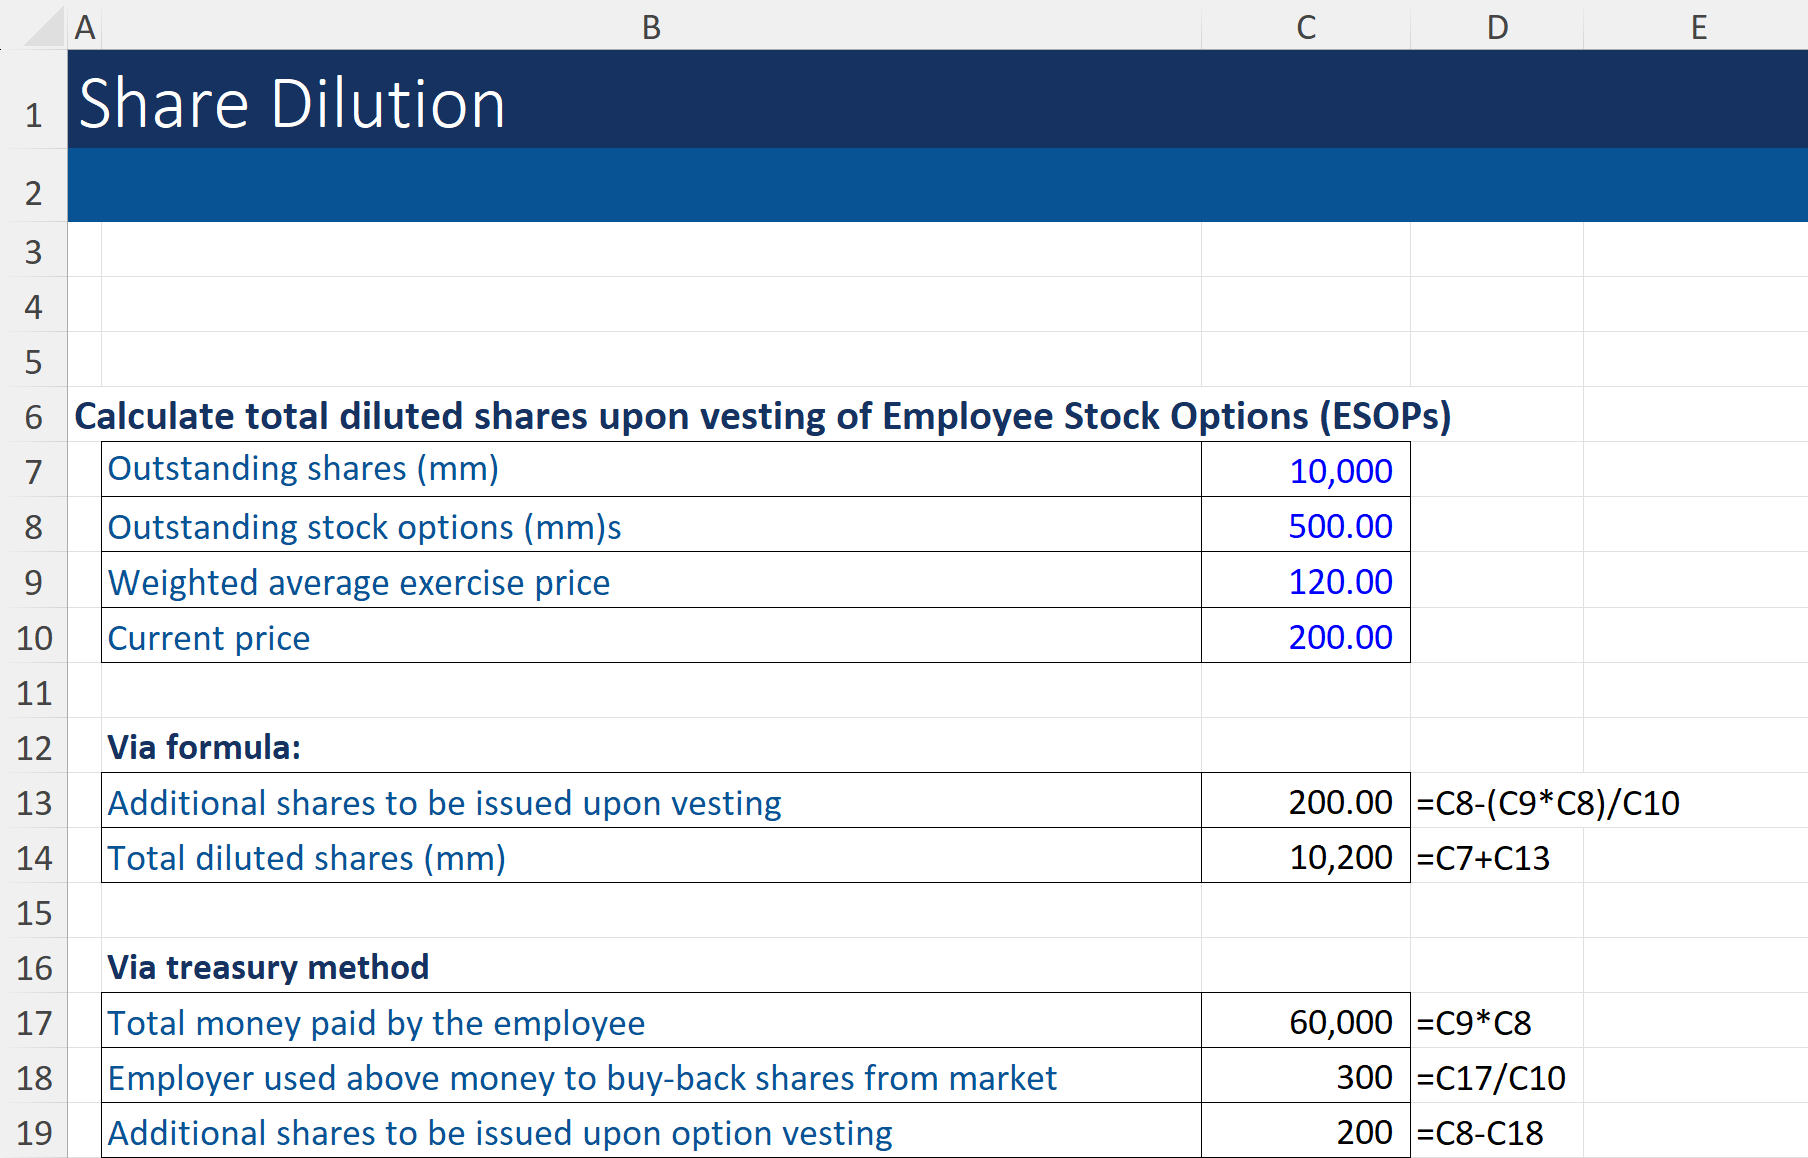Select row header 14
Image resolution: width=1808 pixels, height=1158 pixels.
[x=35, y=858]
